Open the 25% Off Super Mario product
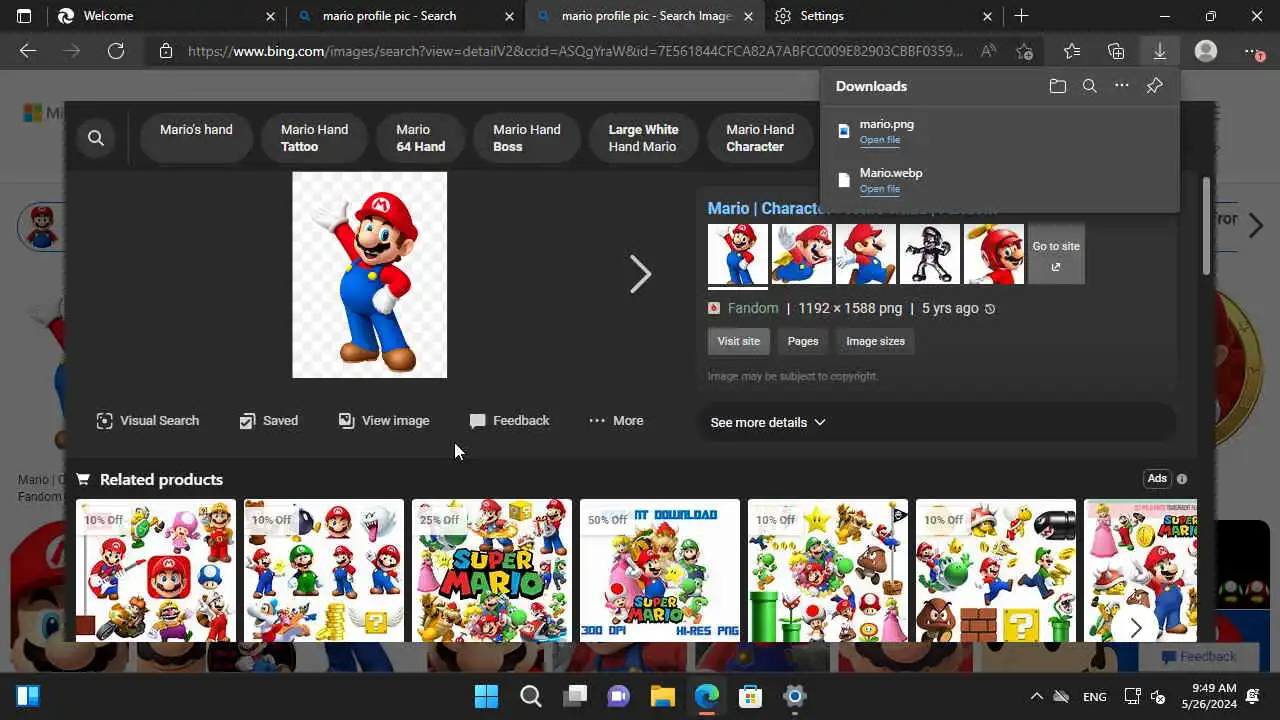 492,570
